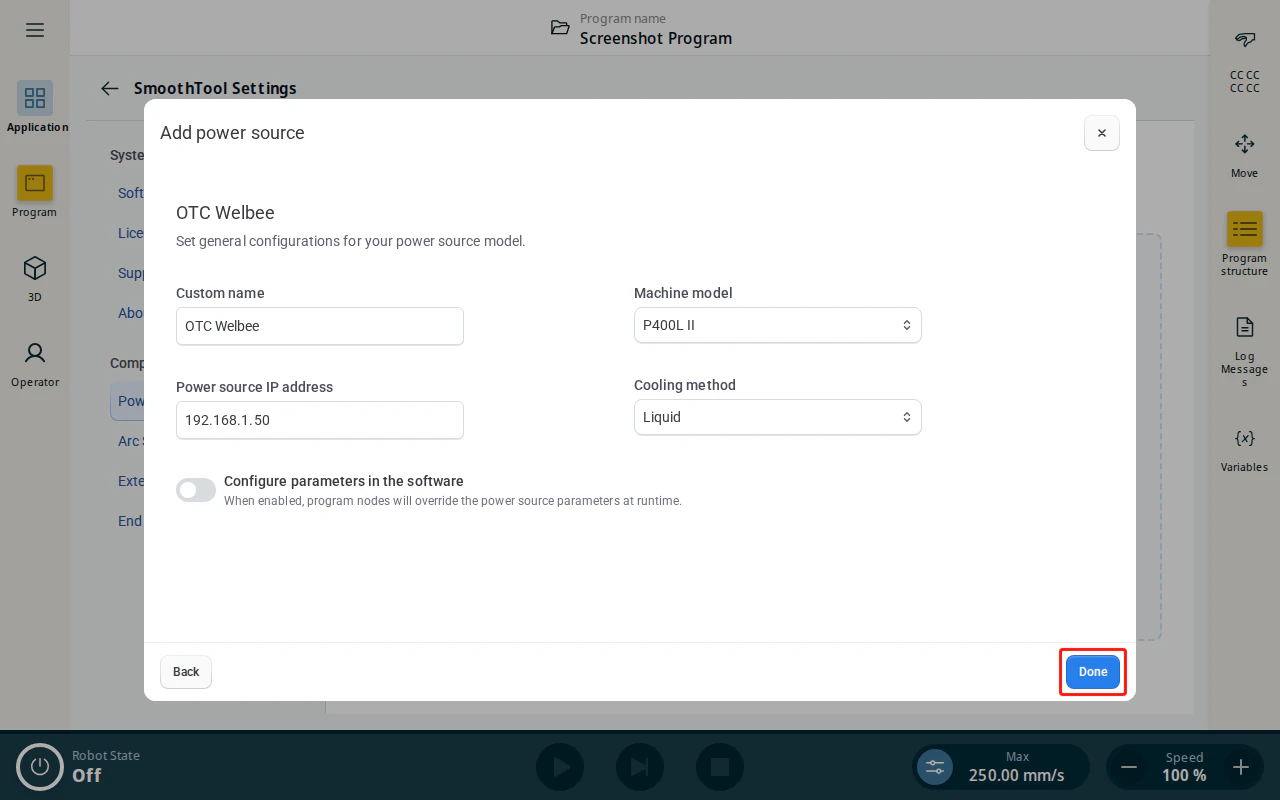The height and width of the screenshot is (800, 1280).
Task: Enable Configure parameters in the software
Action: click(x=196, y=490)
